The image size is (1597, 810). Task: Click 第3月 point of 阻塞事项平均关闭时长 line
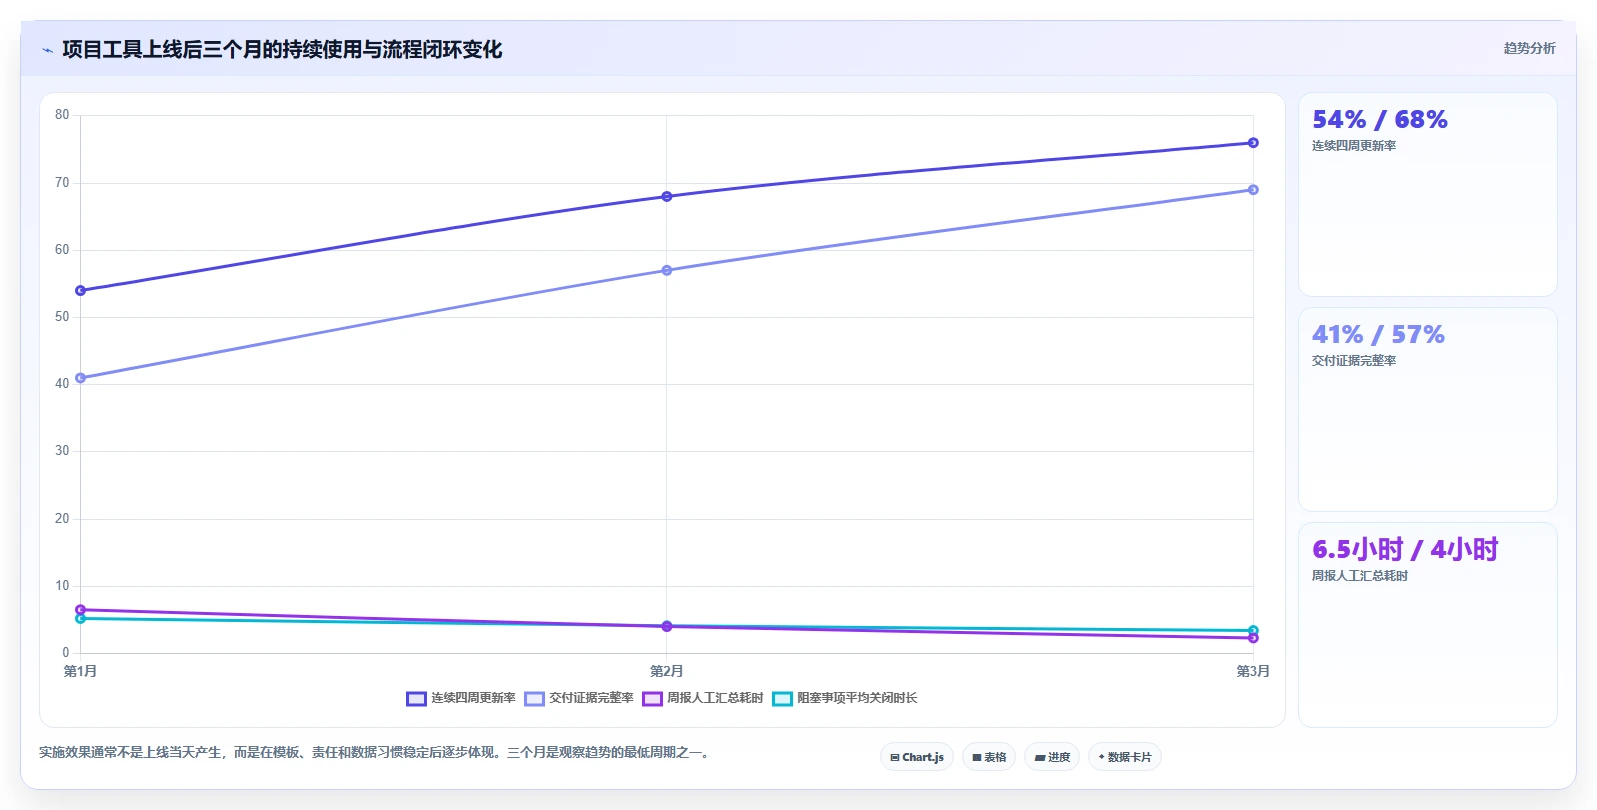[1253, 631]
